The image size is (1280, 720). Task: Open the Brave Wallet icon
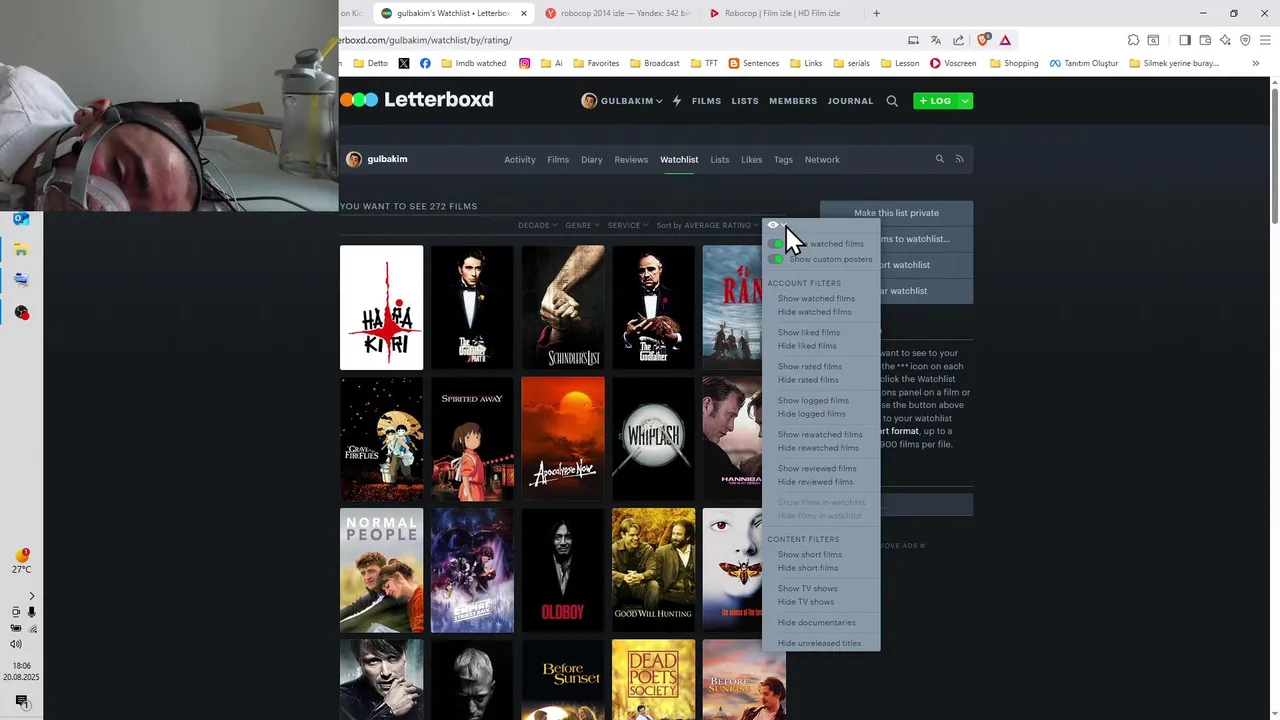(1205, 40)
